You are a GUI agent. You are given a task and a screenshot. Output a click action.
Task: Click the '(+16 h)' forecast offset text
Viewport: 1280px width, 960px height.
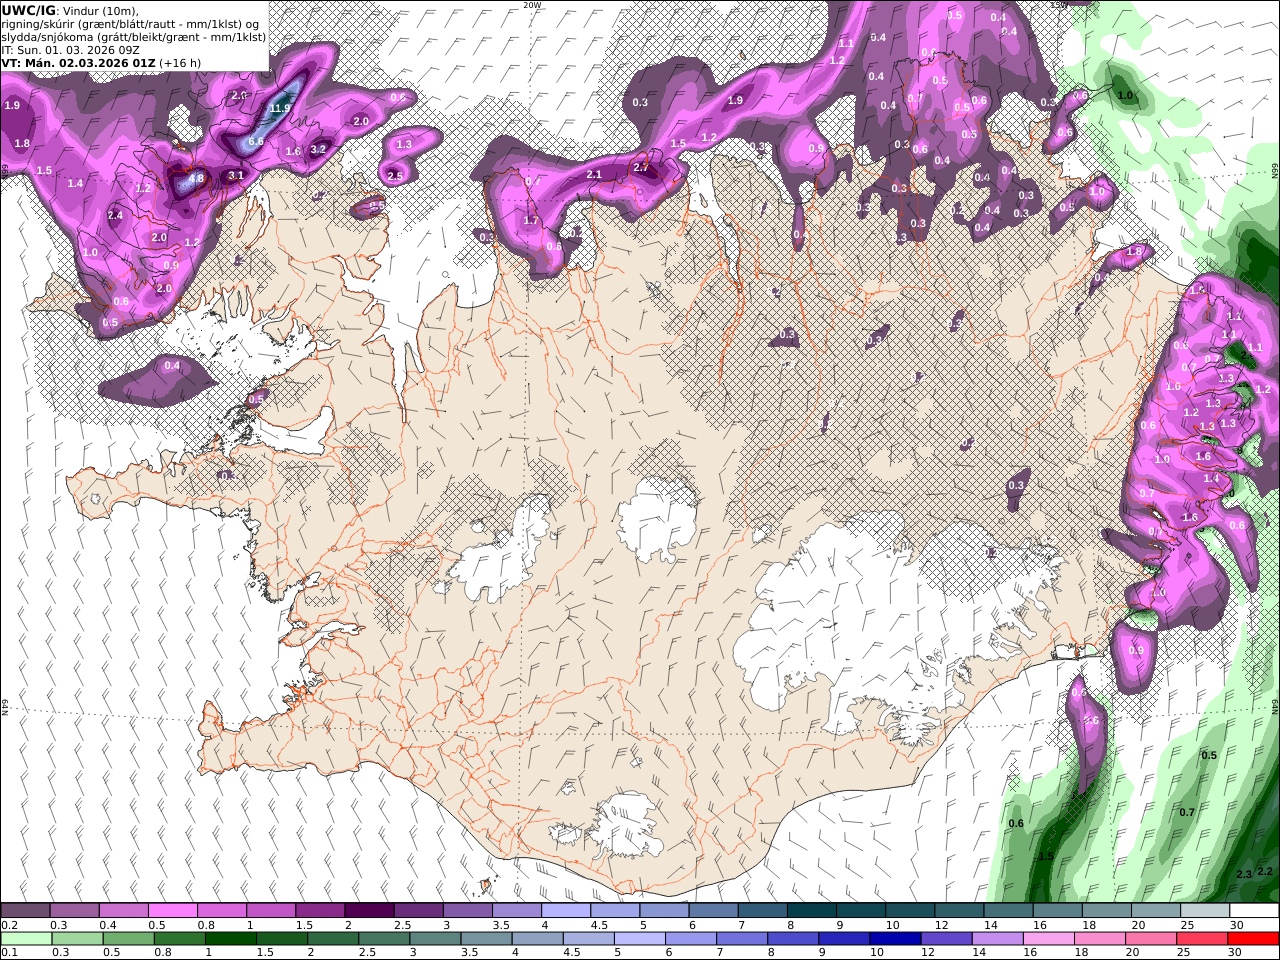pyautogui.click(x=180, y=62)
